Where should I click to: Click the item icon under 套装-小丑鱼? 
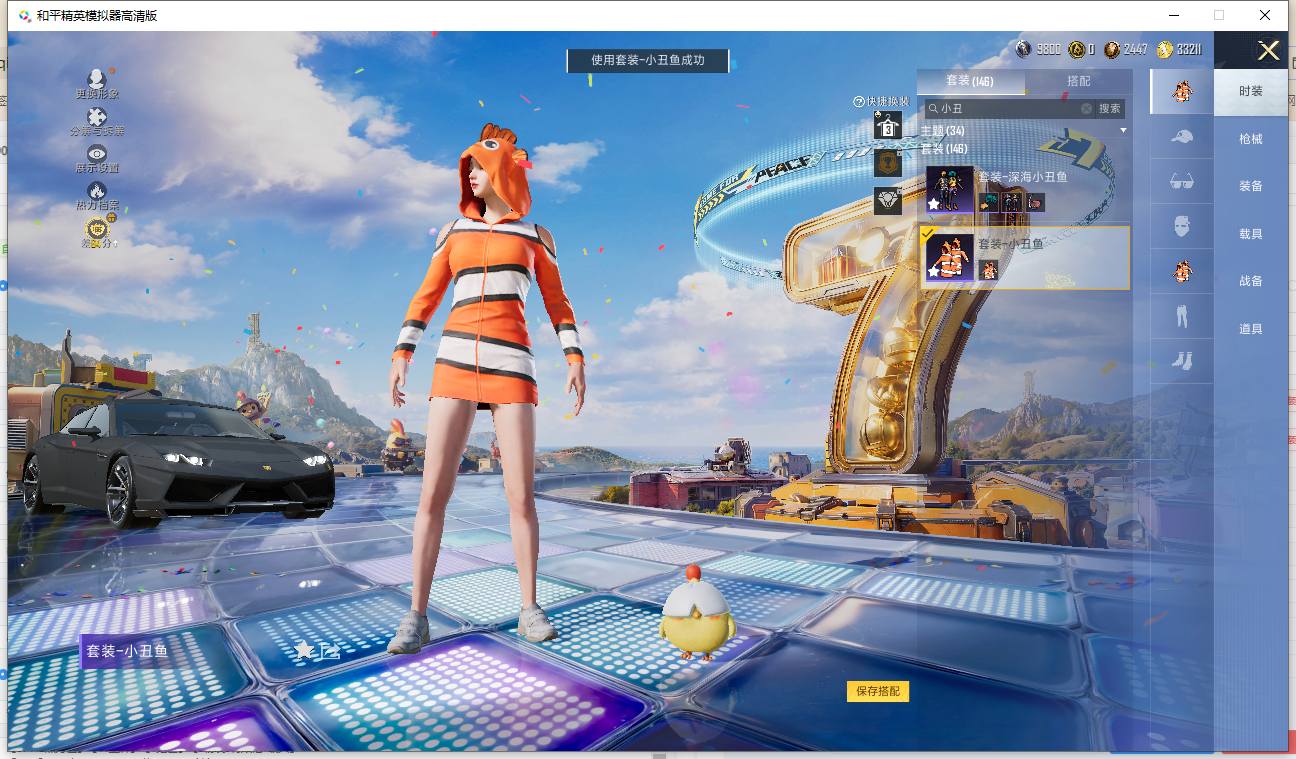coord(989,269)
